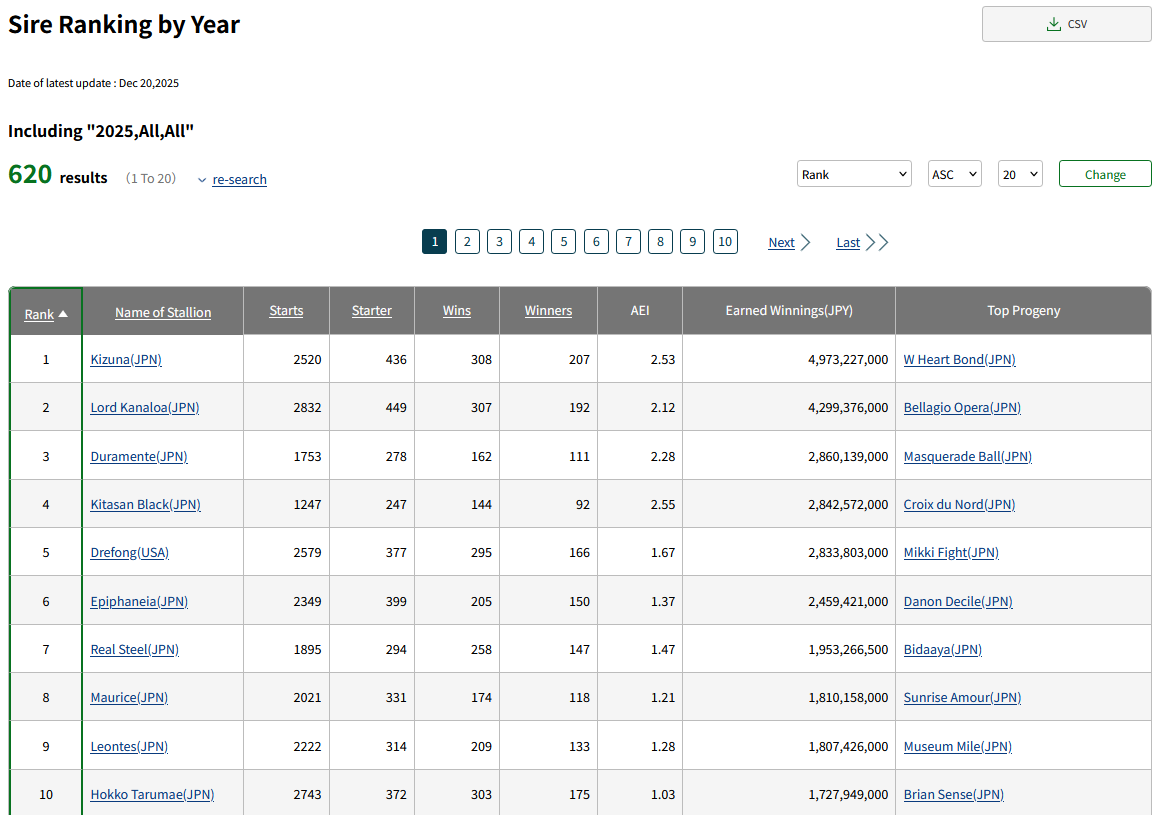Go to pagination page 9
Viewport: 1155px width, 815px height.
(x=692, y=242)
